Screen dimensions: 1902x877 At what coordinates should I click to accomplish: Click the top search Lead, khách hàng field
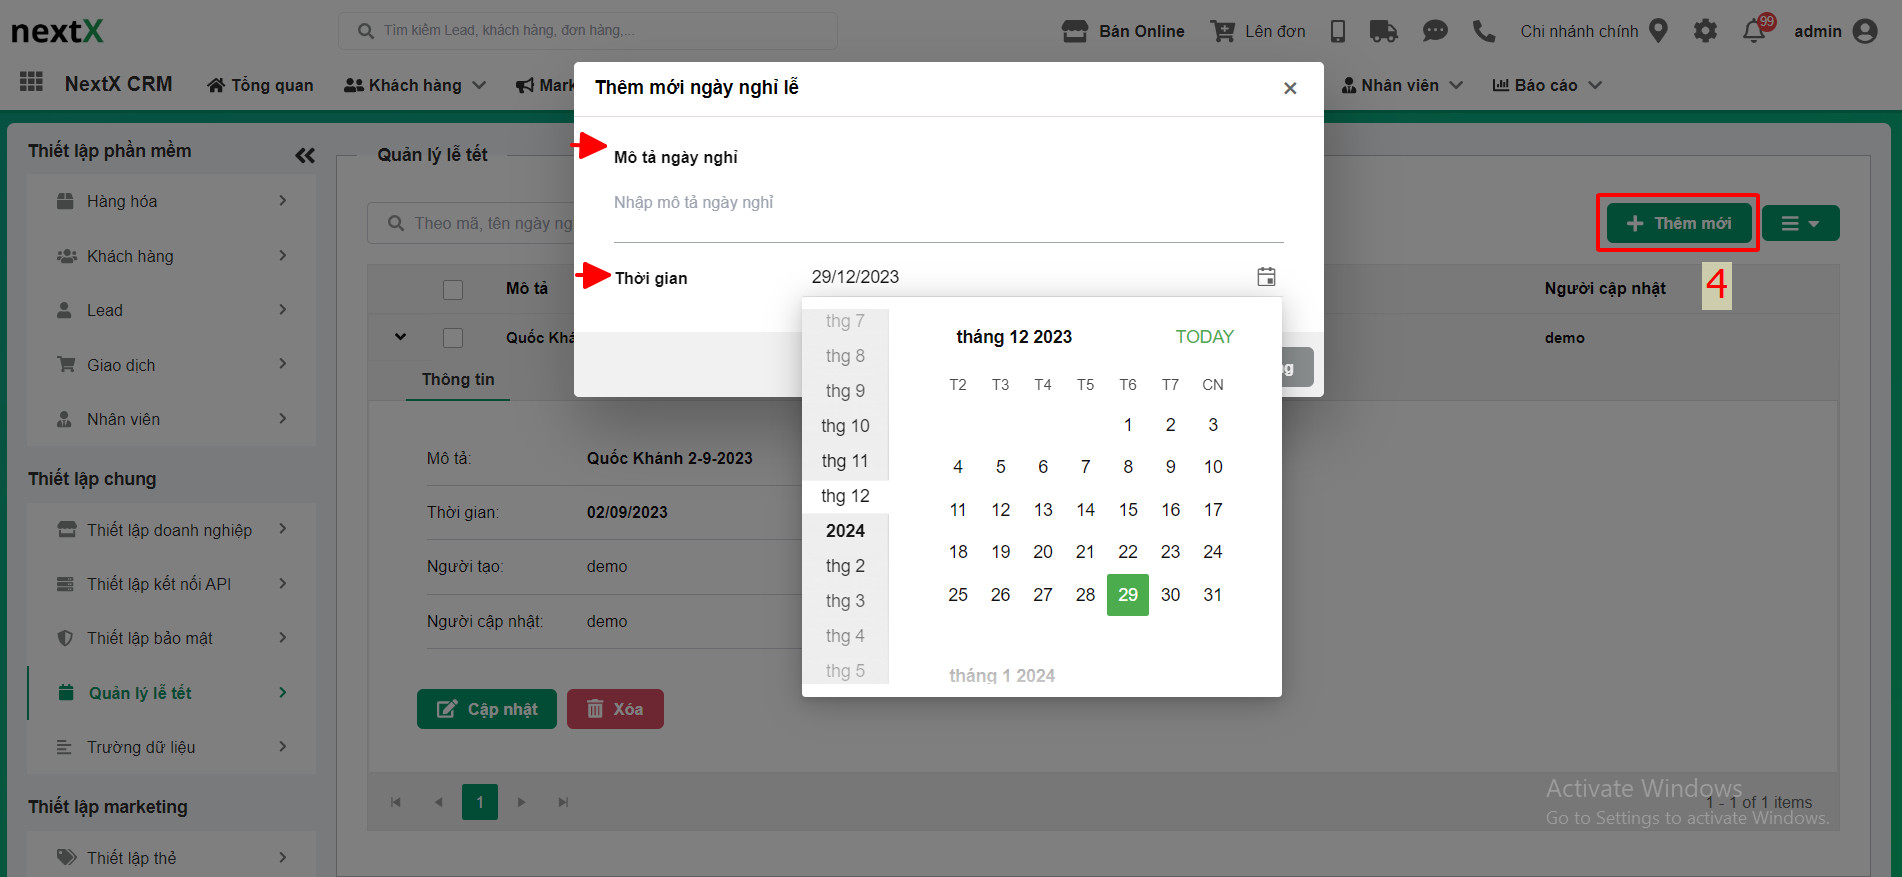click(588, 31)
